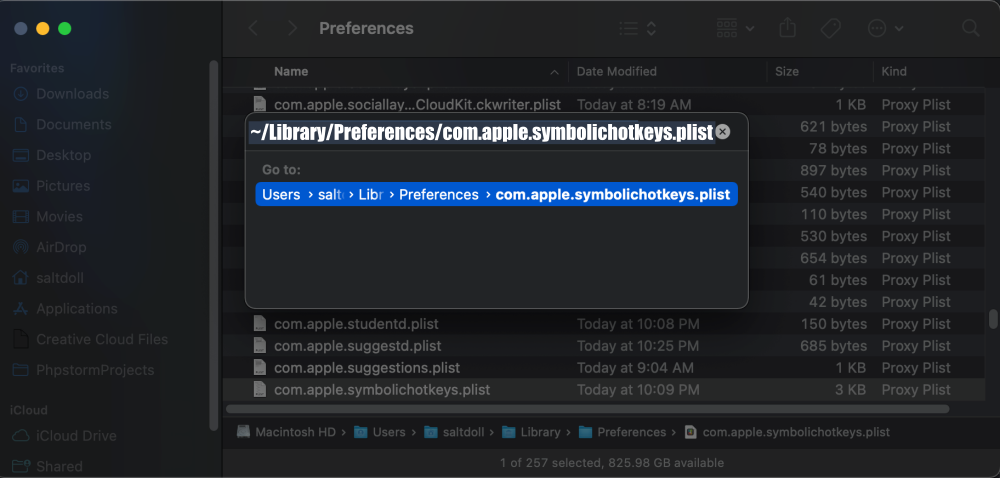1000x478 pixels.
Task: Open the list view switcher
Action: pyautogui.click(x=638, y=29)
